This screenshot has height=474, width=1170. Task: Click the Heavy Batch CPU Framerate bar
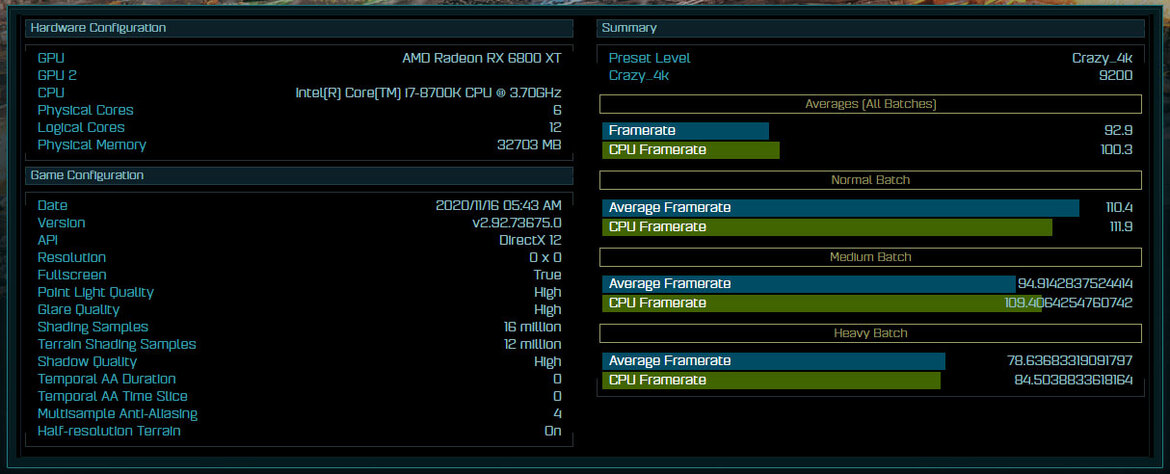tap(772, 380)
